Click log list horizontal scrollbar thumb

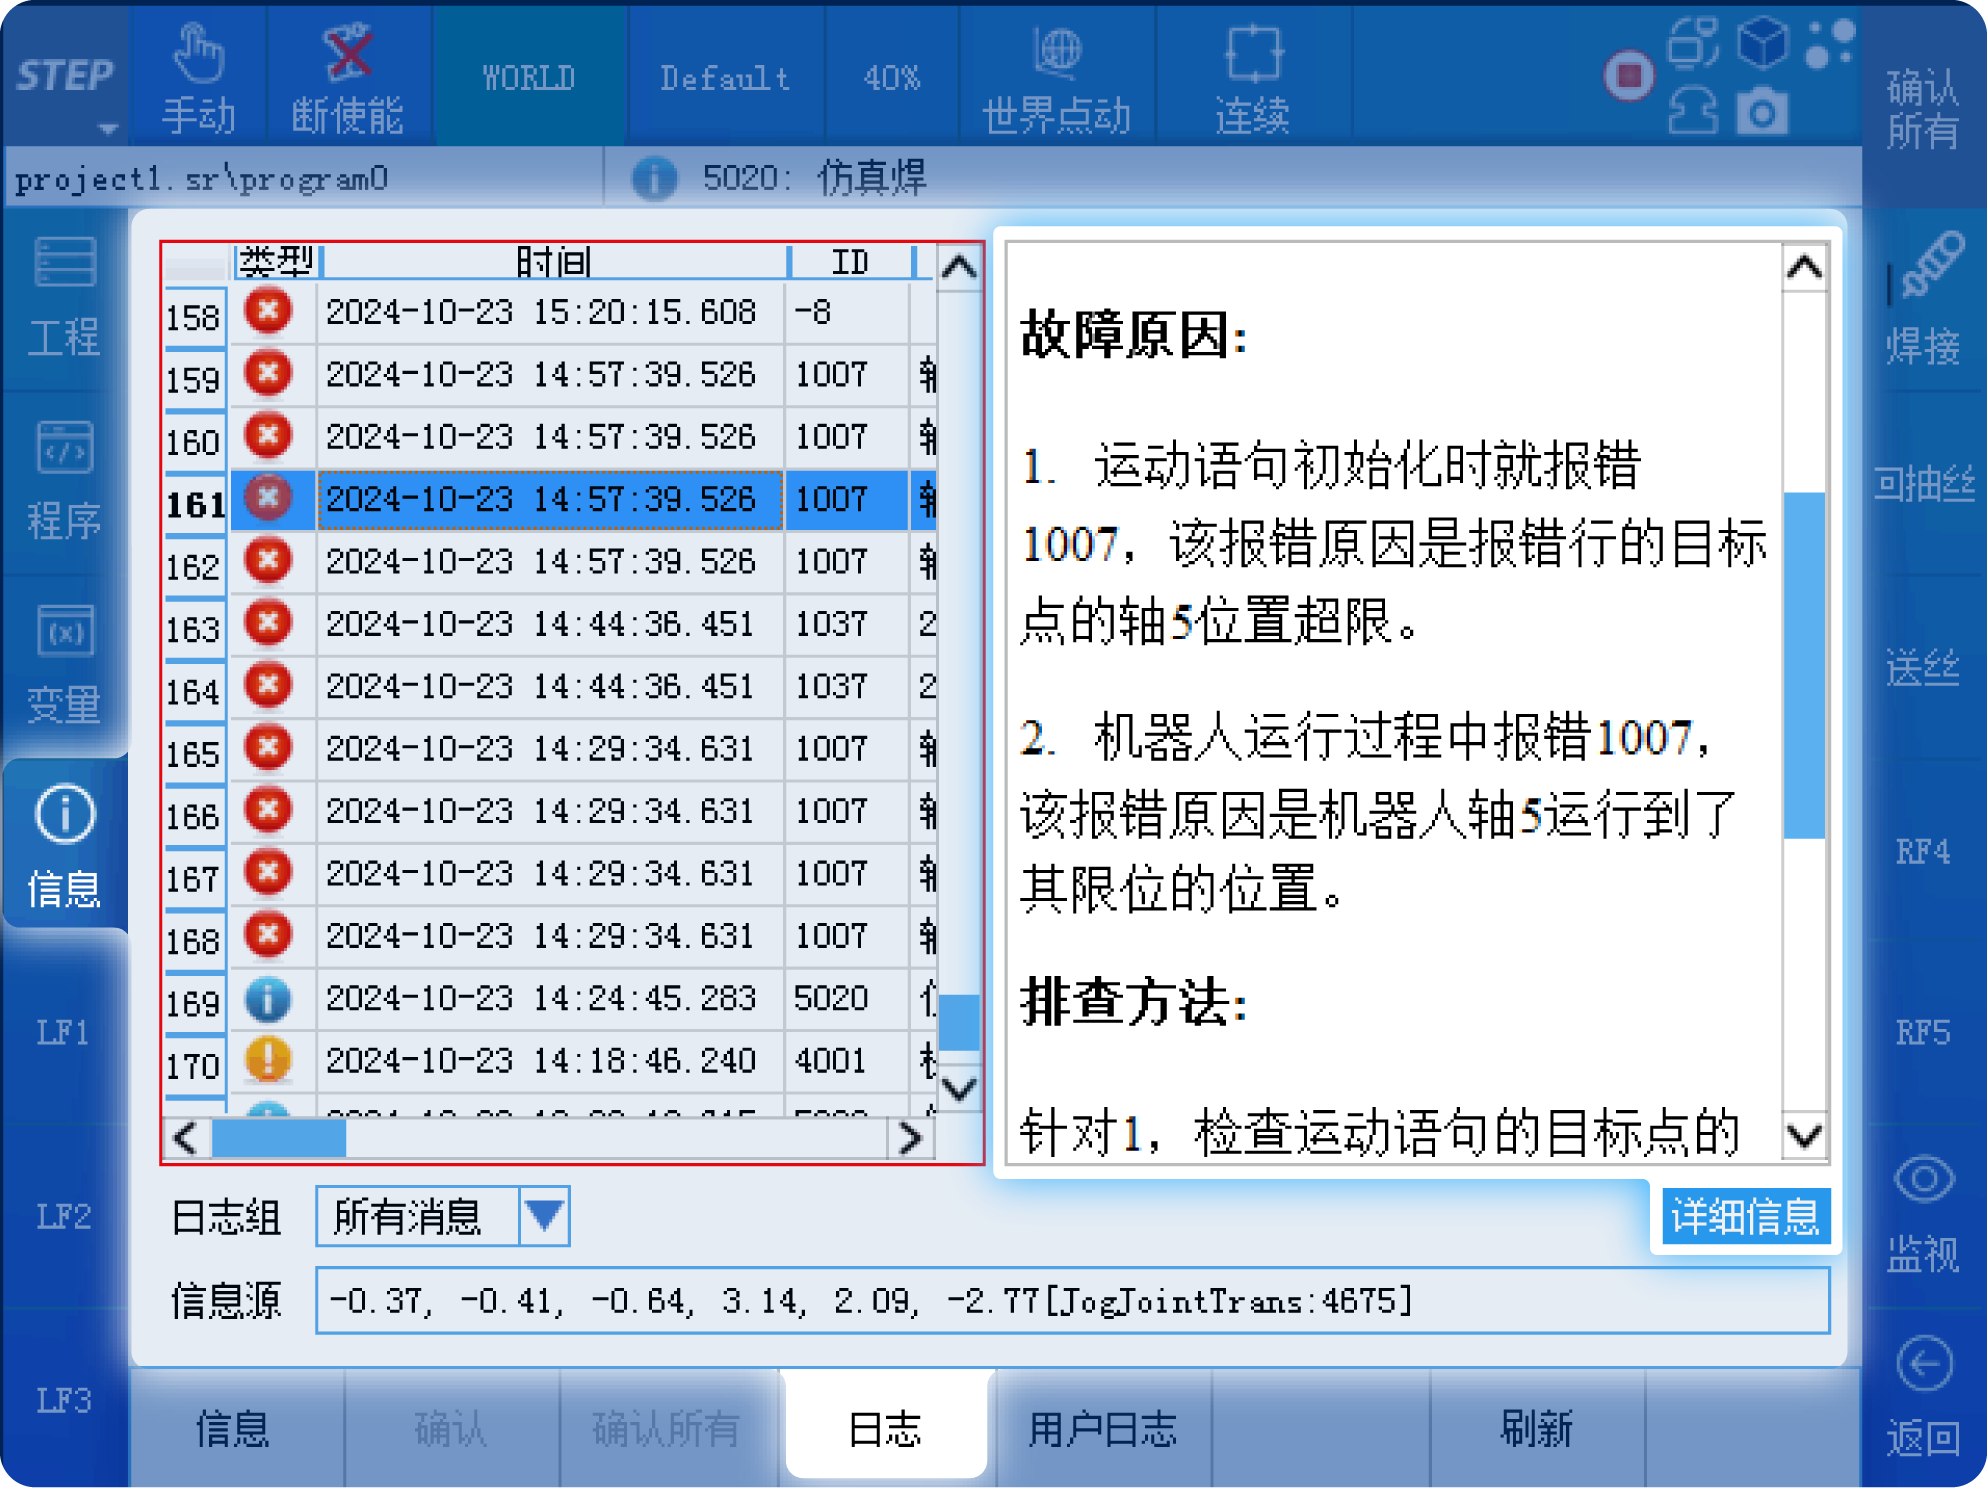[x=279, y=1138]
